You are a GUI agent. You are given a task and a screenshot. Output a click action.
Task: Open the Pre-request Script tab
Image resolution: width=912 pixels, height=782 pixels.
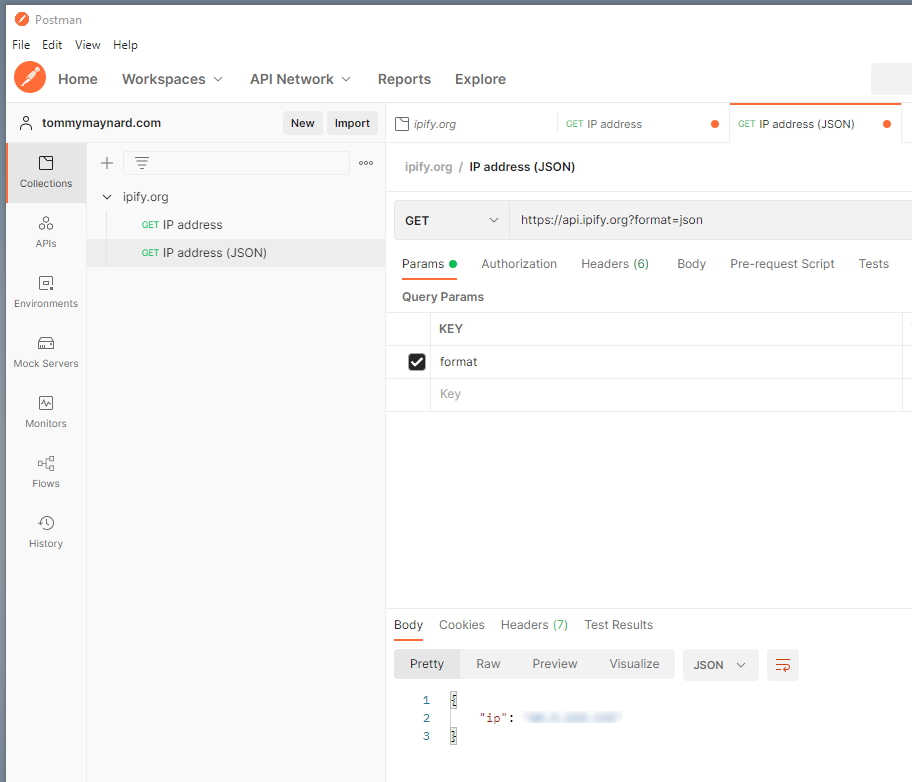[x=782, y=264]
